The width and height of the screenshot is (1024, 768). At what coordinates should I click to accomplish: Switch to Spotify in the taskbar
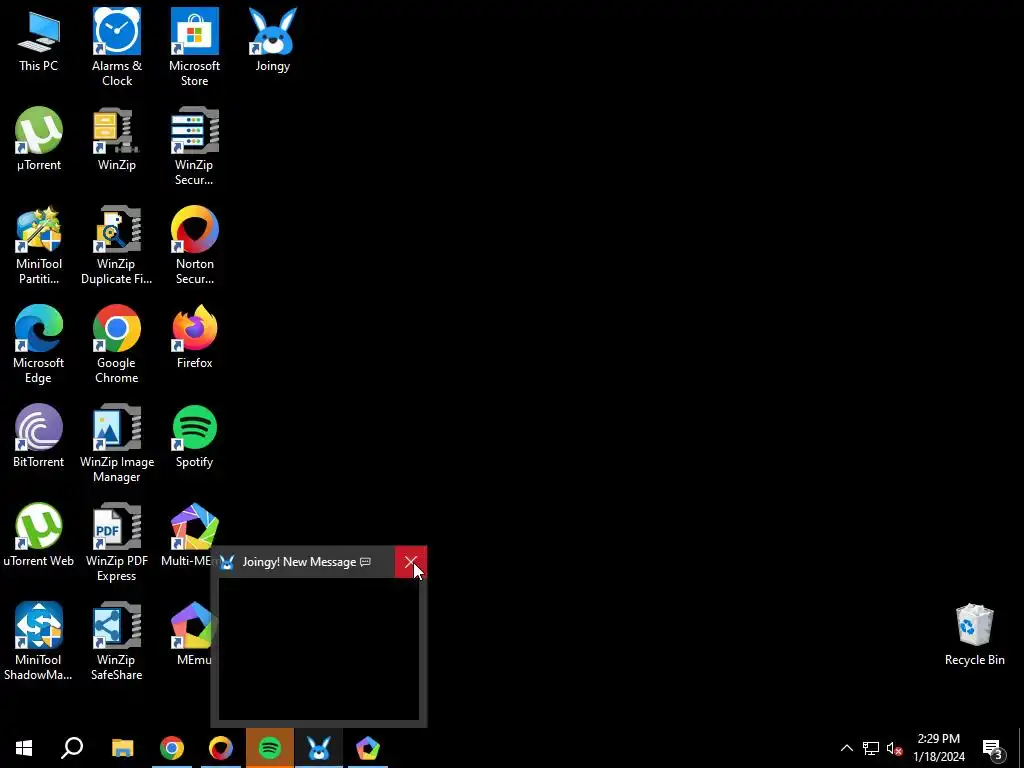click(270, 748)
